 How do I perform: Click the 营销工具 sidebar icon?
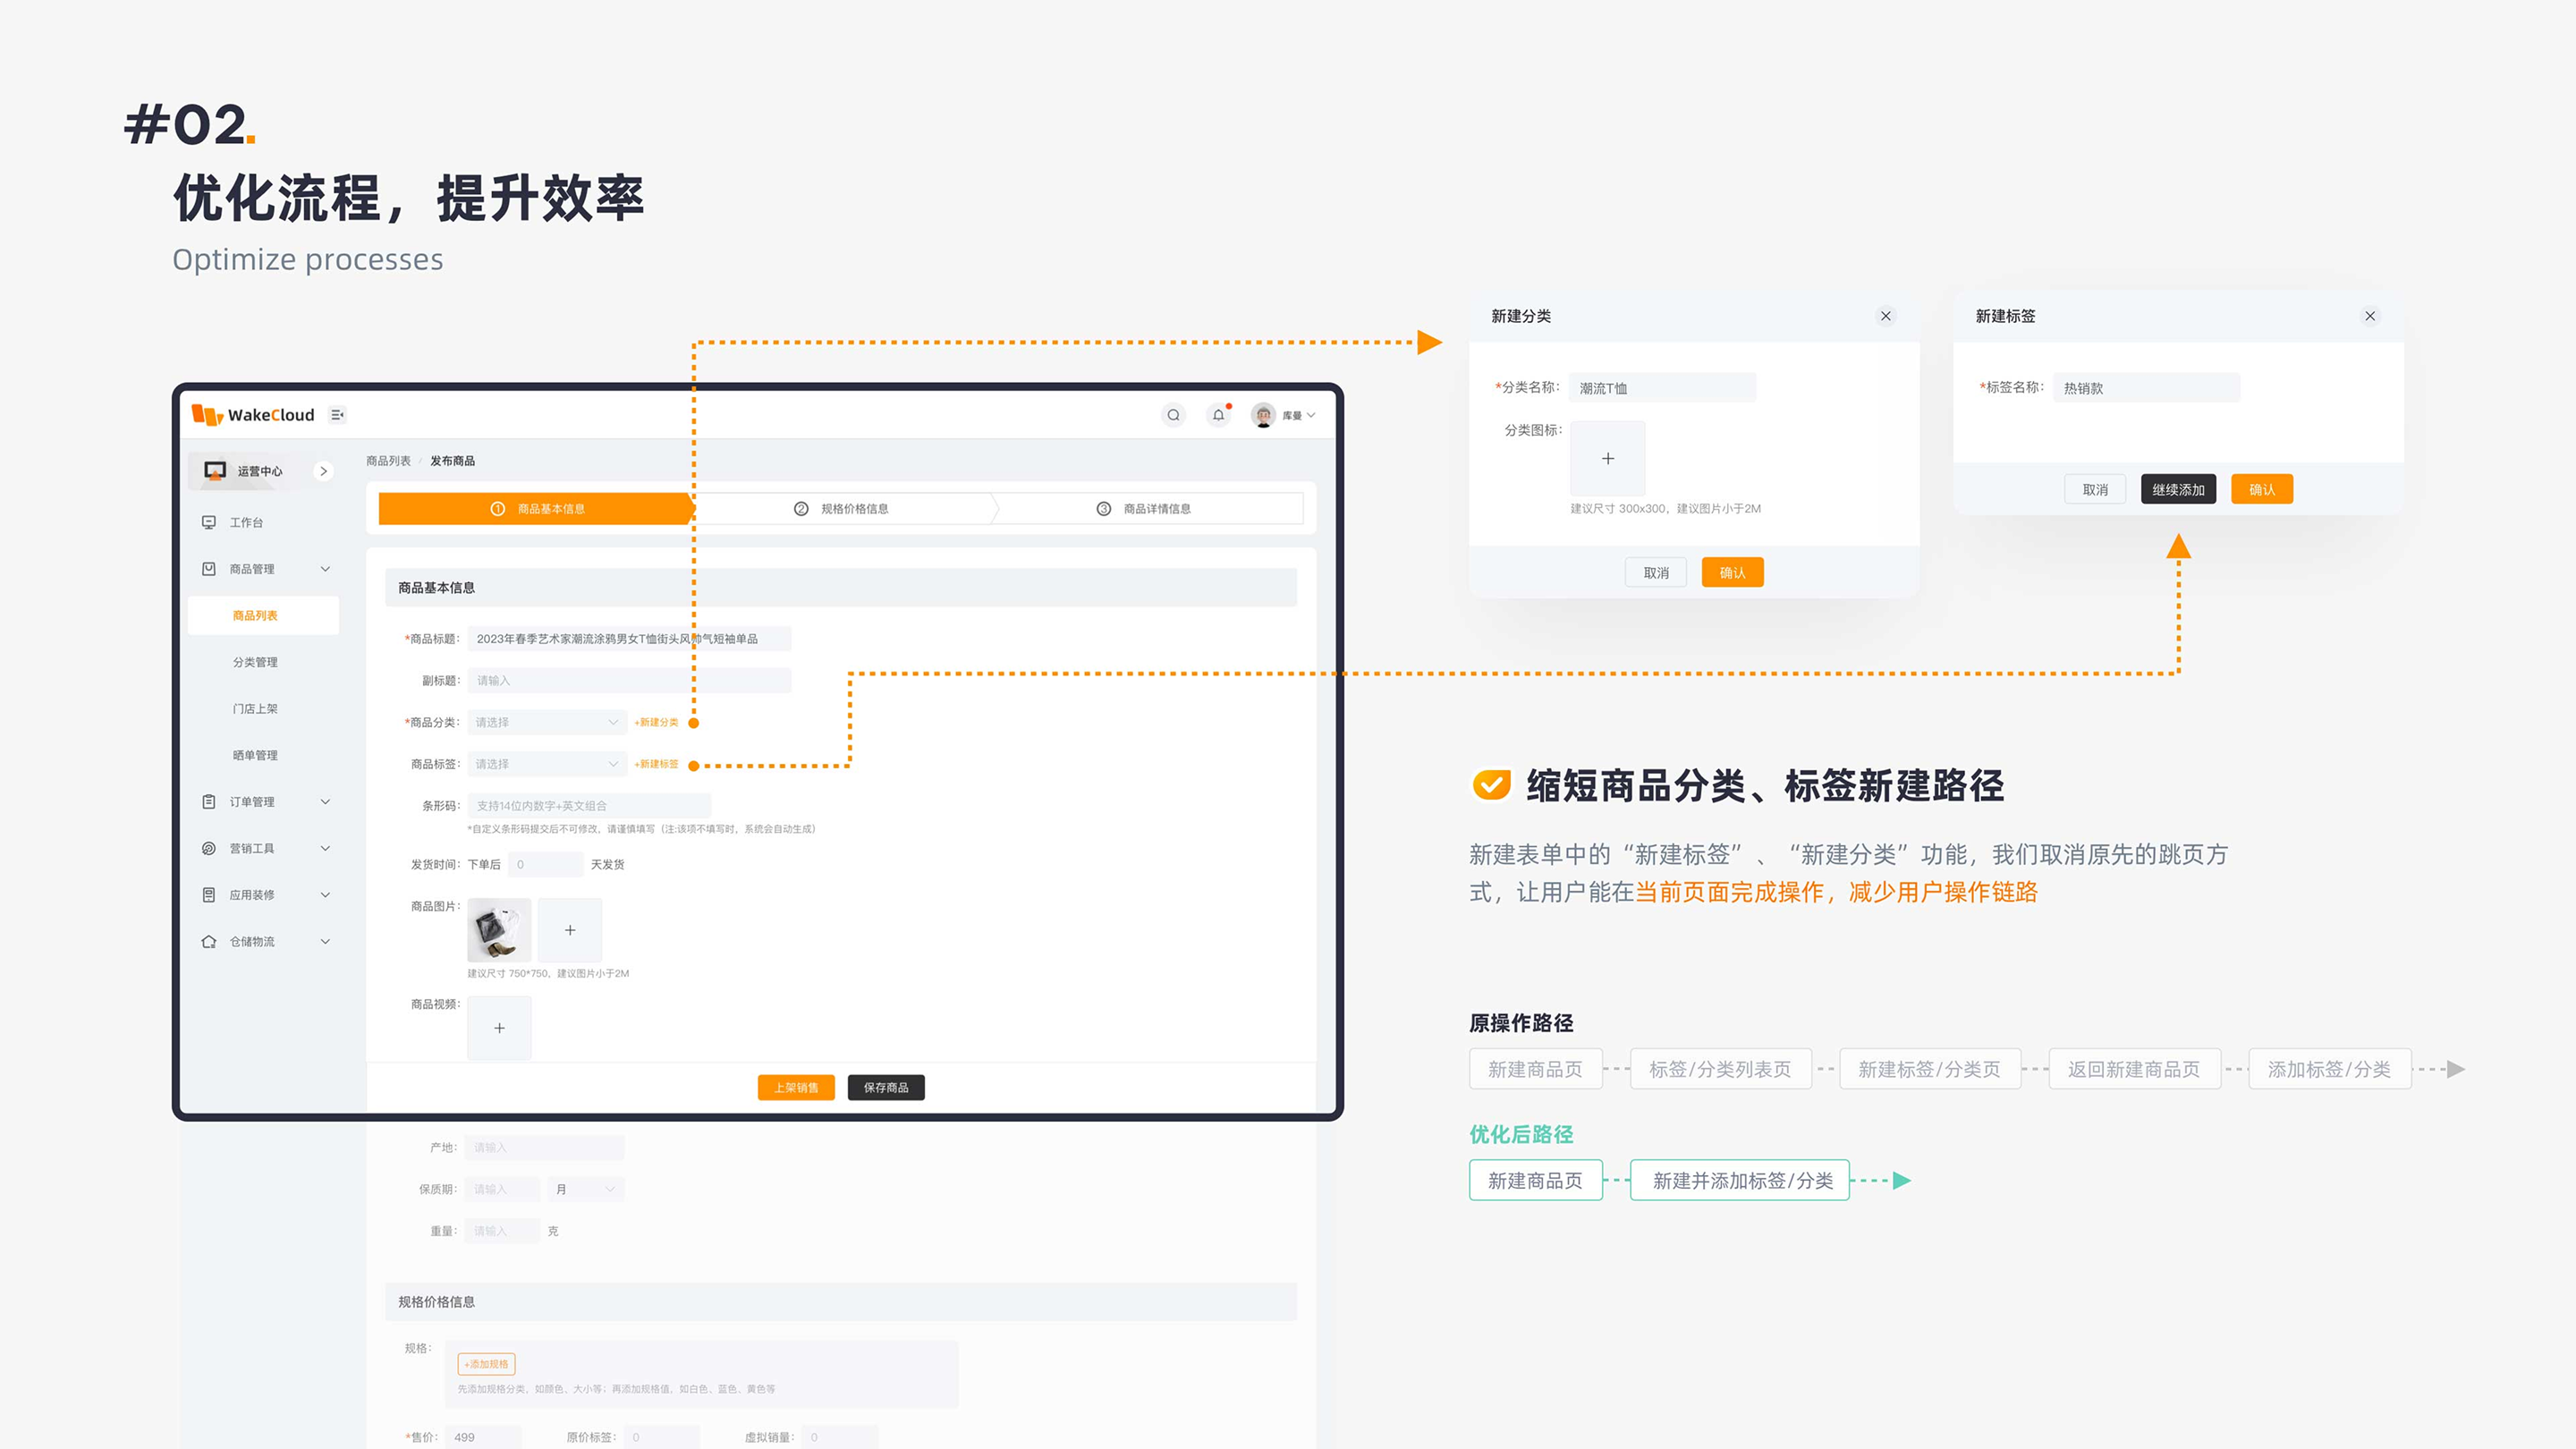[x=209, y=848]
